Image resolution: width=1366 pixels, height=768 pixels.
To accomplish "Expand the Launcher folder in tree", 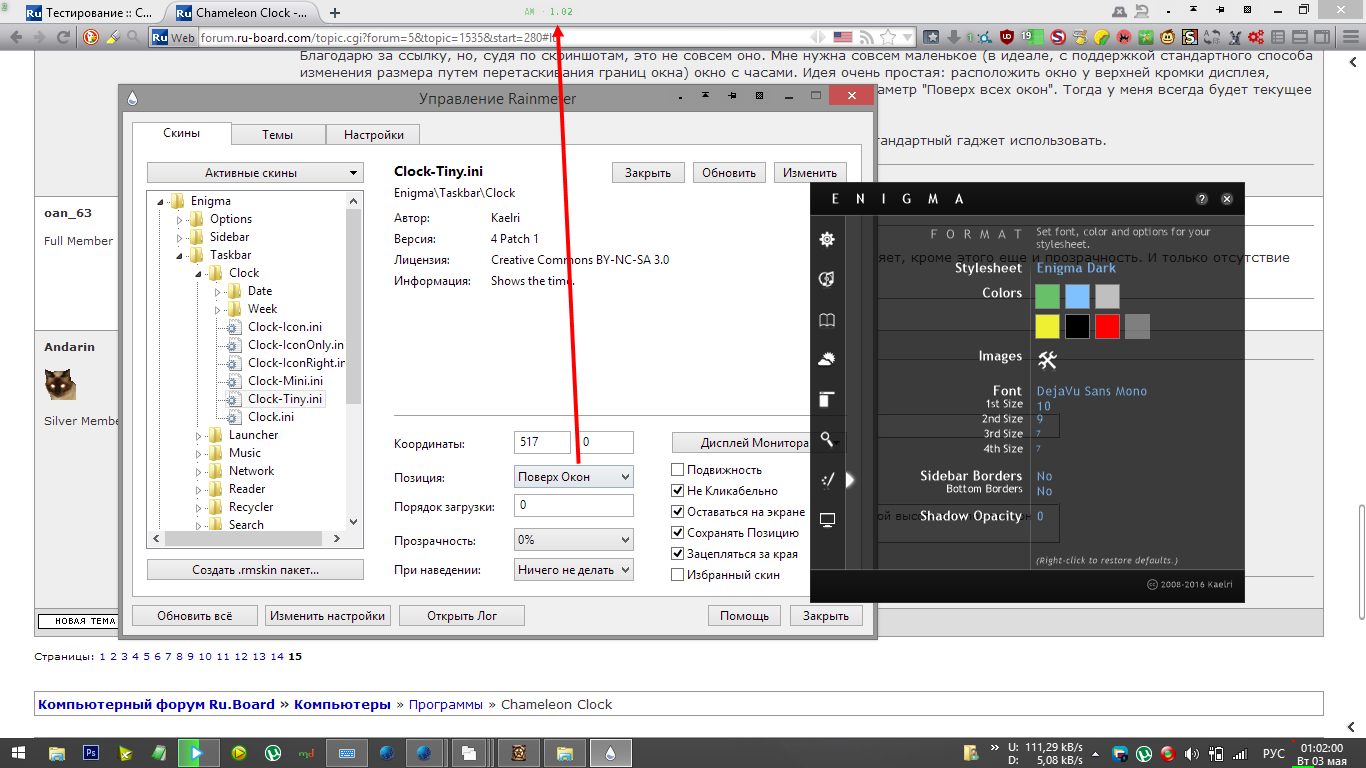I will (x=200, y=435).
